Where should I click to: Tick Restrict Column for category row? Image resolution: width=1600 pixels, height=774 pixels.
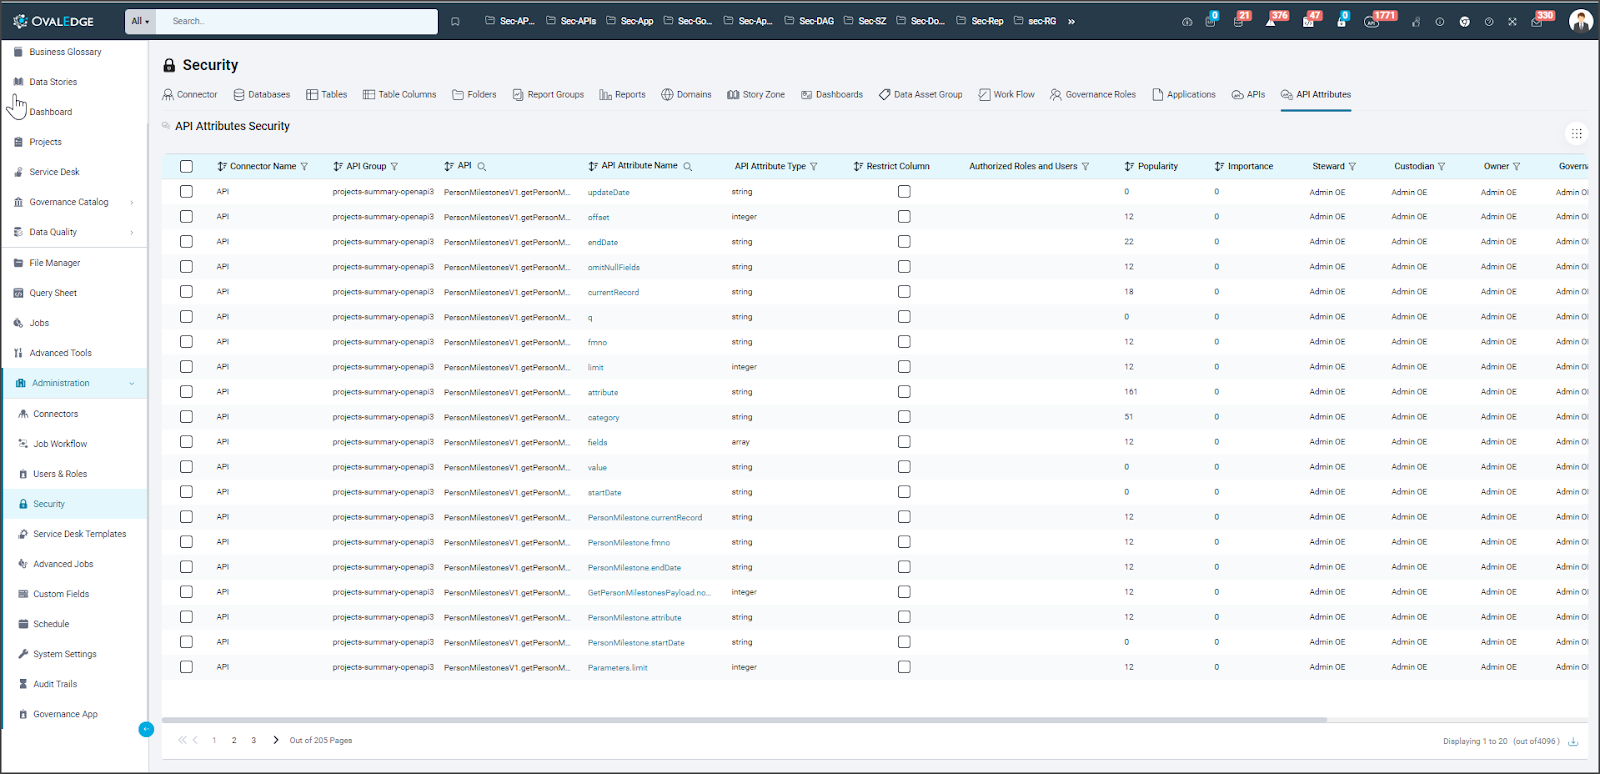pyautogui.click(x=904, y=416)
